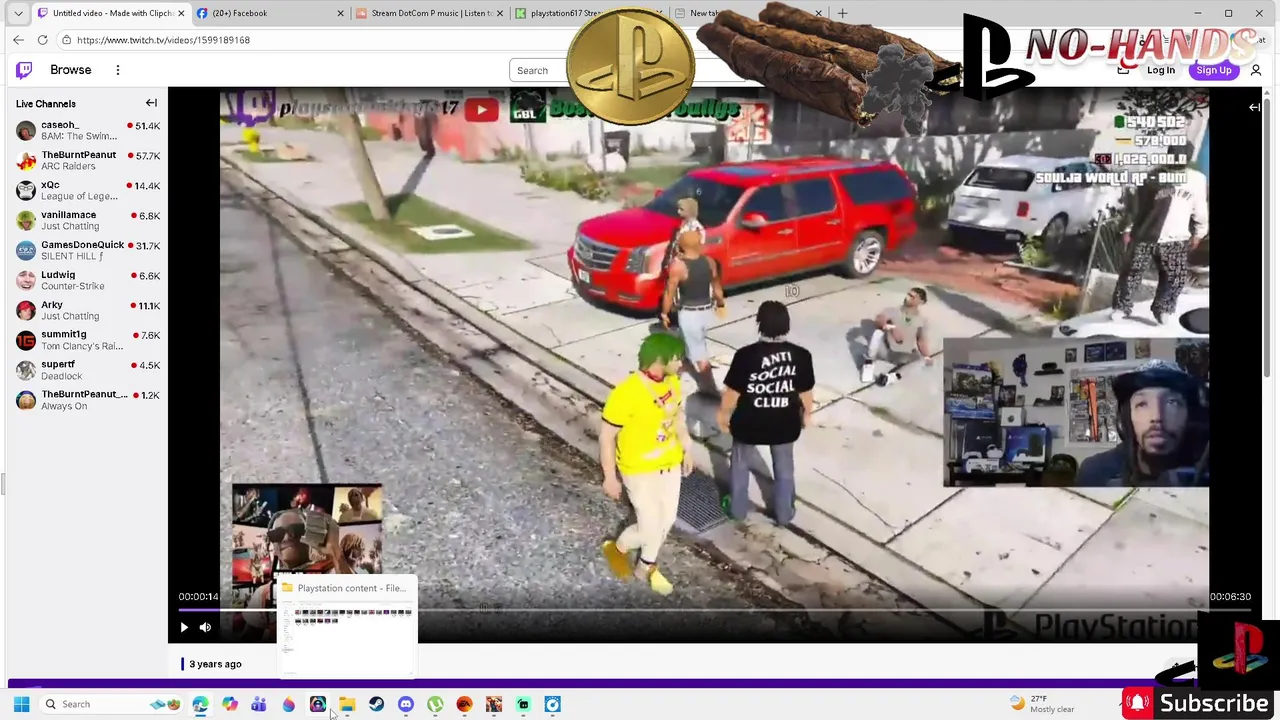Mute the video volume
1280x720 pixels.
205,627
